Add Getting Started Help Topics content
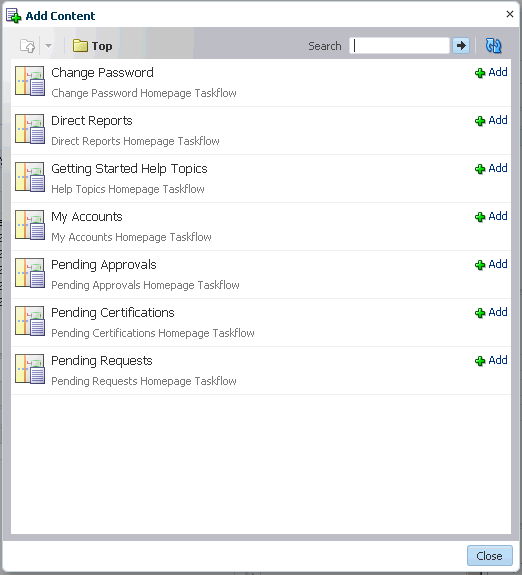The height and width of the screenshot is (575, 522). (491, 168)
